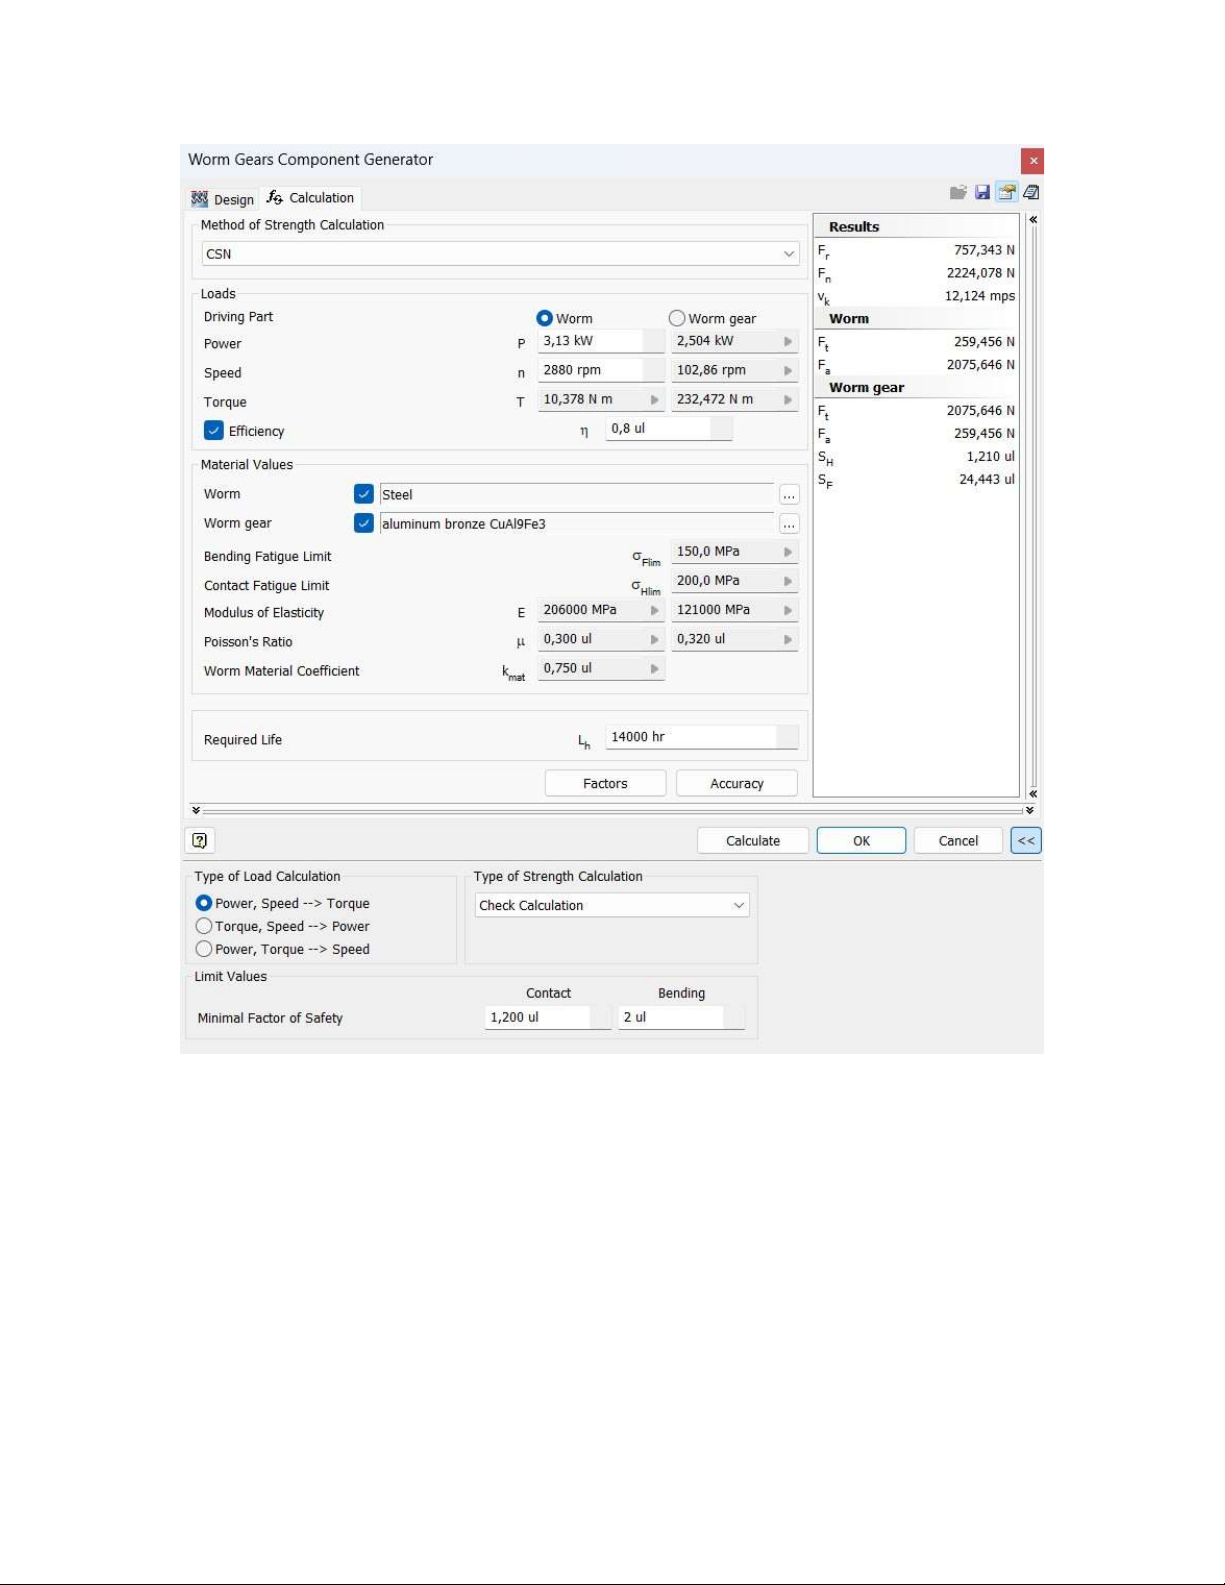Select the Calculation tab
The height and width of the screenshot is (1585, 1225).
311,198
